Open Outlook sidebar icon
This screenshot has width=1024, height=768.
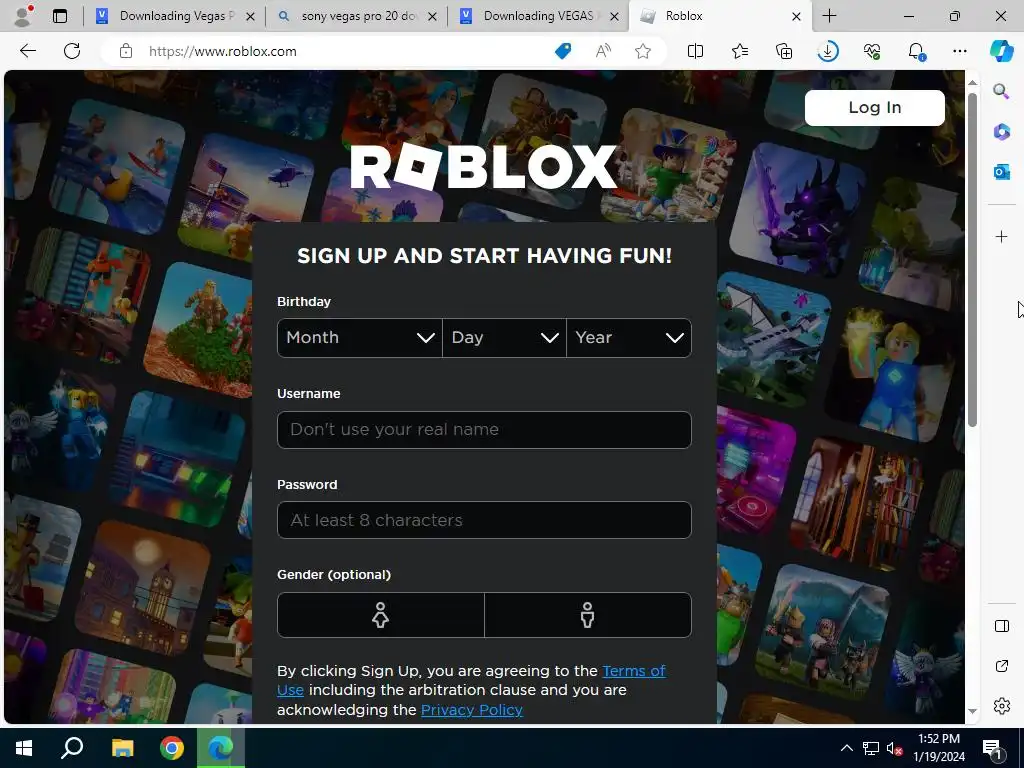pyautogui.click(x=1002, y=172)
